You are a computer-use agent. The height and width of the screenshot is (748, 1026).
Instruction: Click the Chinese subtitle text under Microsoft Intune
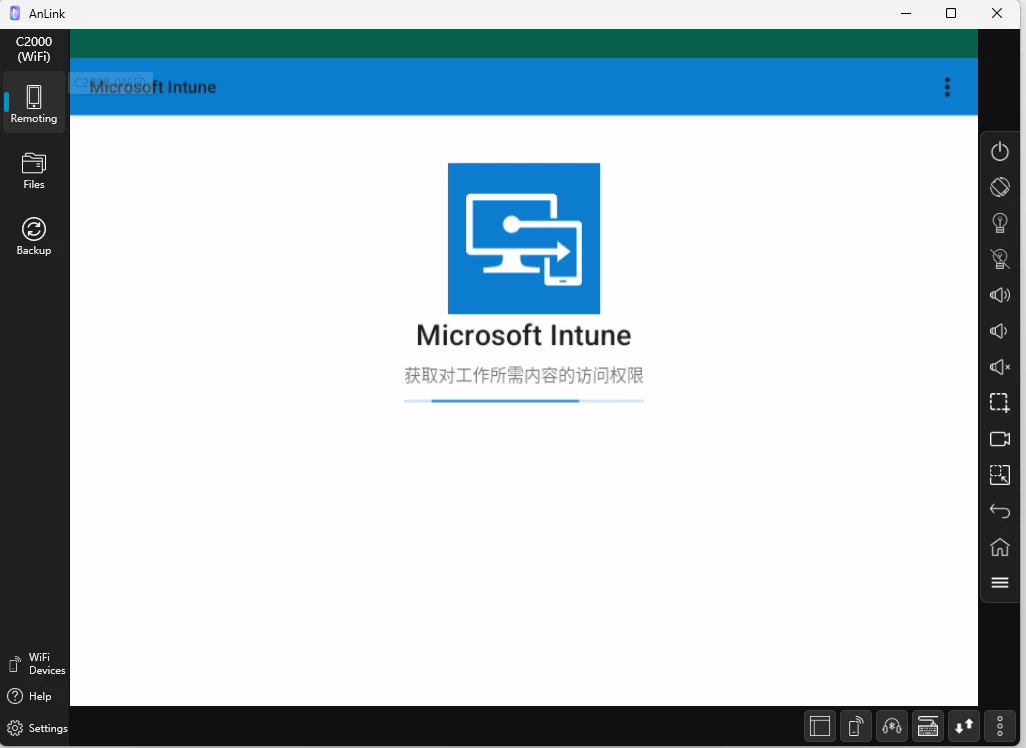(523, 376)
